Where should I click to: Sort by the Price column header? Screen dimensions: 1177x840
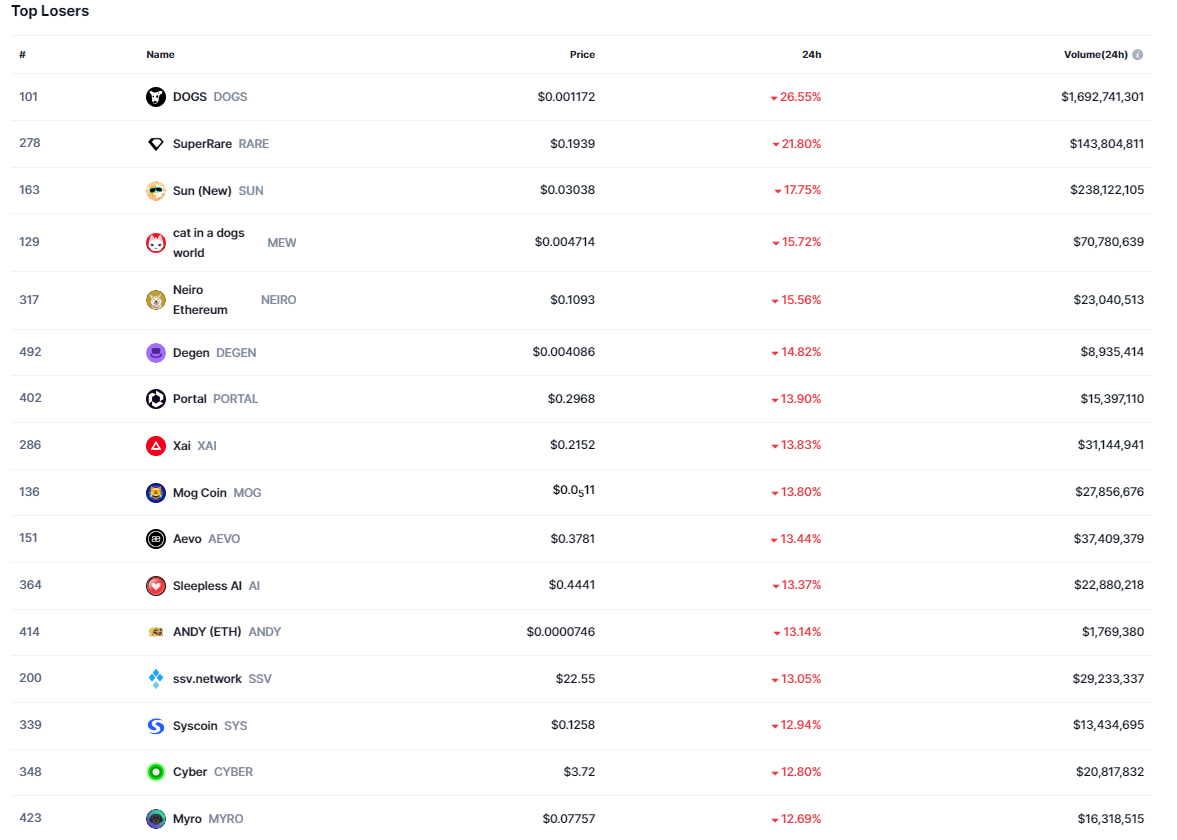point(582,55)
